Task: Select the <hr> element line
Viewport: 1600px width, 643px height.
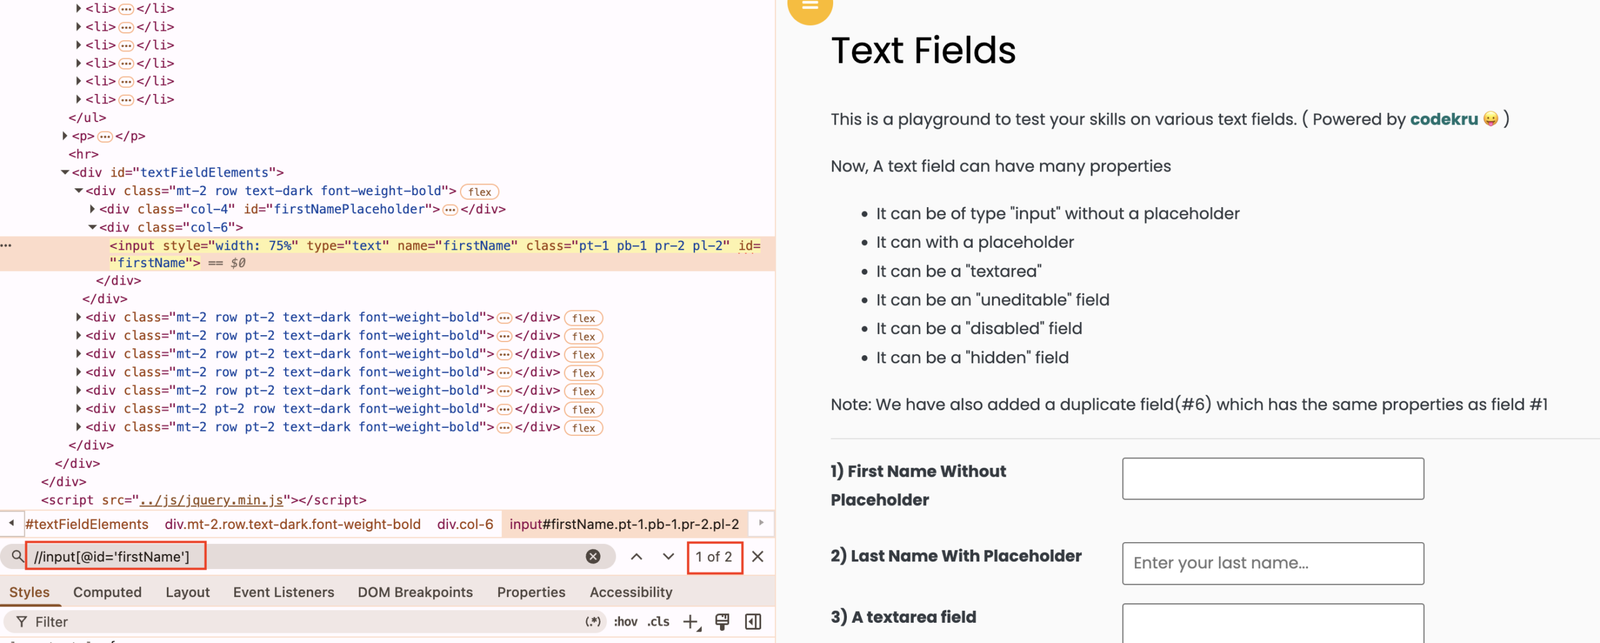Action: tap(83, 155)
